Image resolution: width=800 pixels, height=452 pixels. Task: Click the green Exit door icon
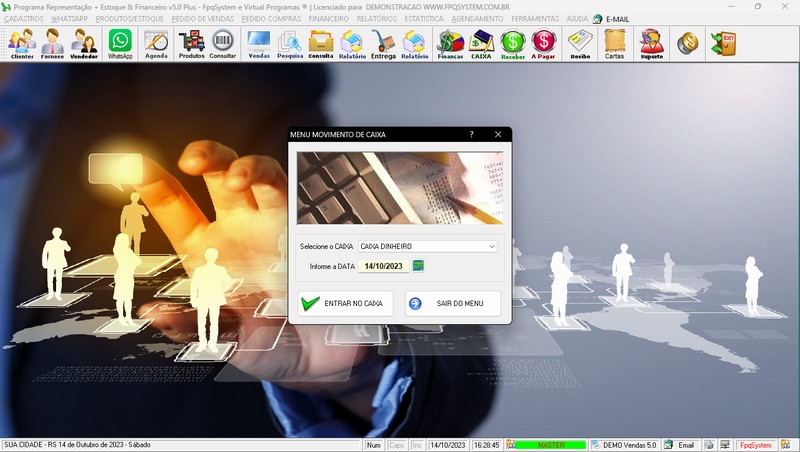[723, 43]
